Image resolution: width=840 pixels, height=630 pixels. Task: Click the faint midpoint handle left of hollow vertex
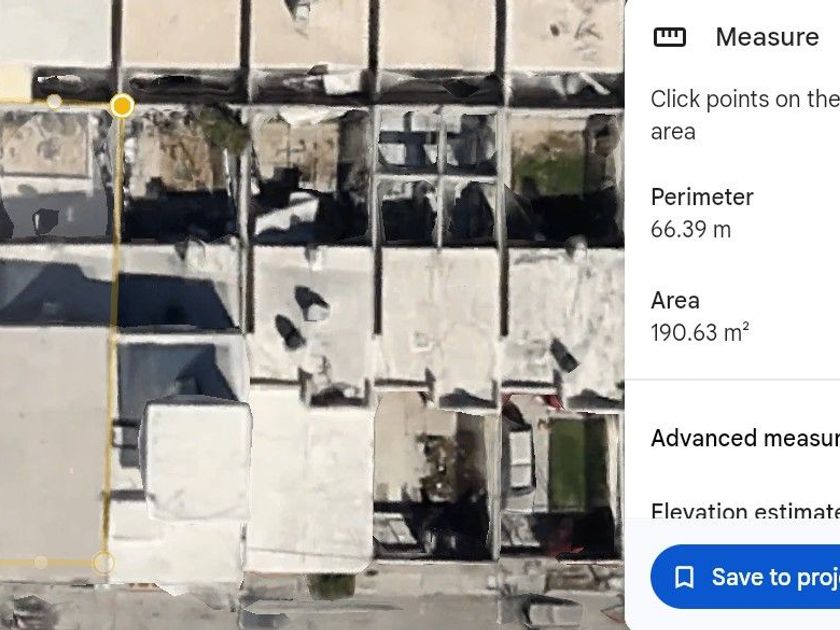coord(41,562)
